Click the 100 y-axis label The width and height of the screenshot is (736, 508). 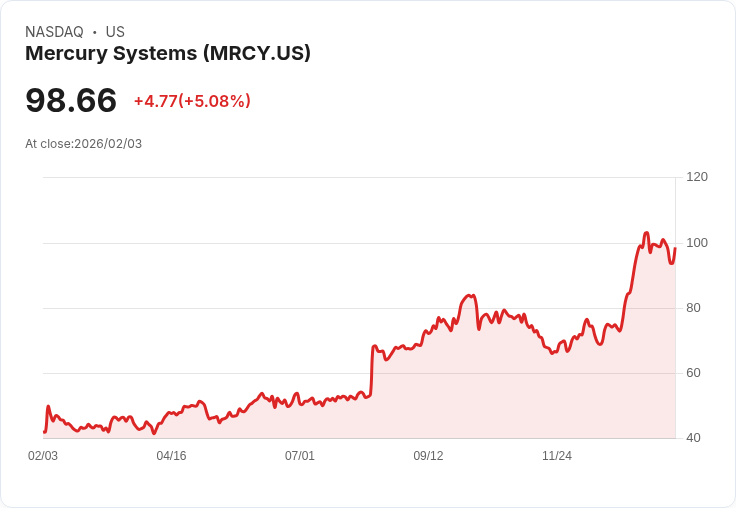pyautogui.click(x=697, y=243)
